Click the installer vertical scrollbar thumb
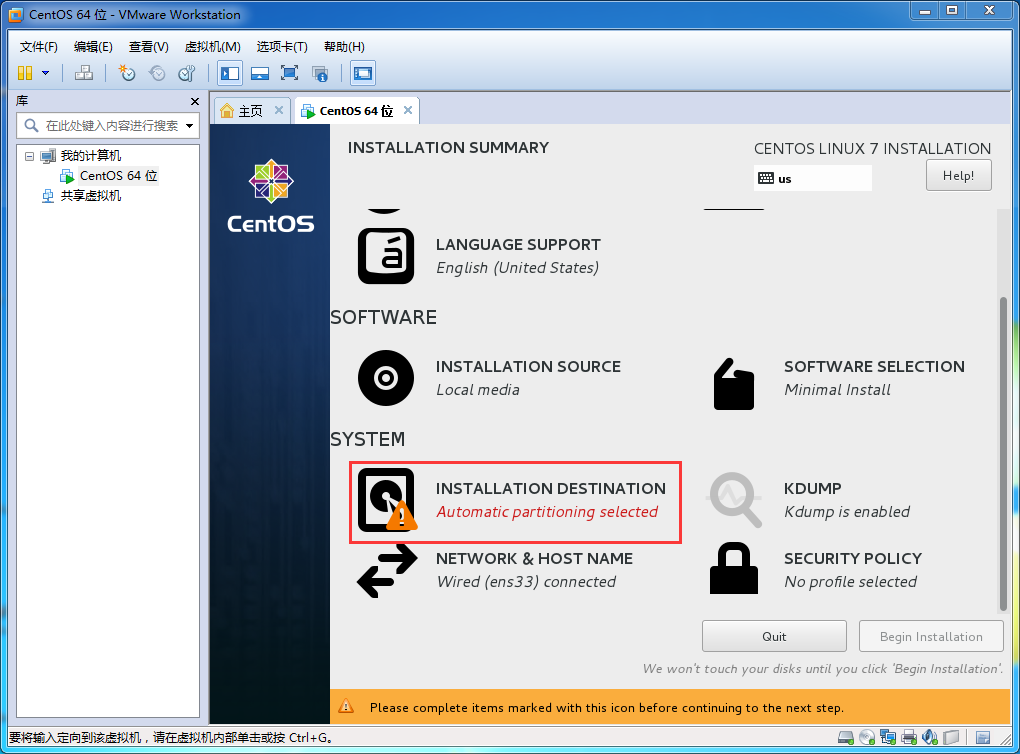This screenshot has height=754, width=1020. [1003, 453]
